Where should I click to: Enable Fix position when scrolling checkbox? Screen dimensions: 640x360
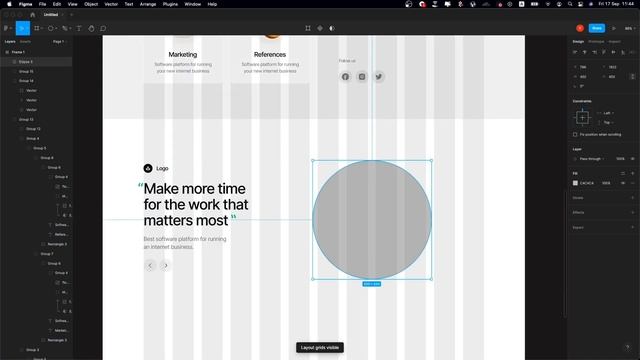pyautogui.click(x=575, y=134)
